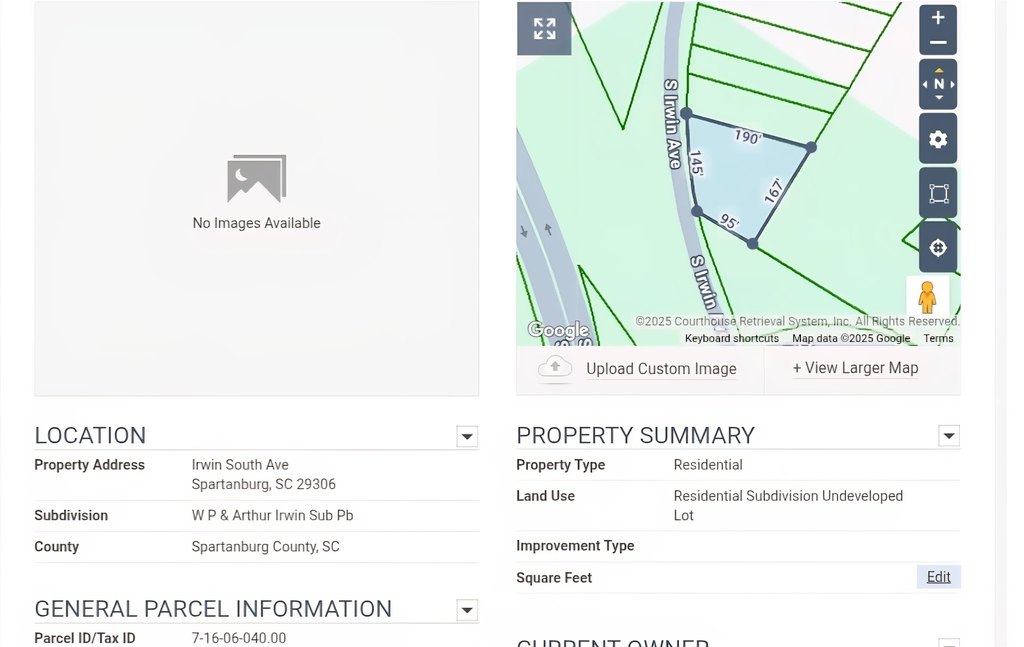The height and width of the screenshot is (647, 1024).
Task: Collapse the Location section
Action: tap(467, 436)
